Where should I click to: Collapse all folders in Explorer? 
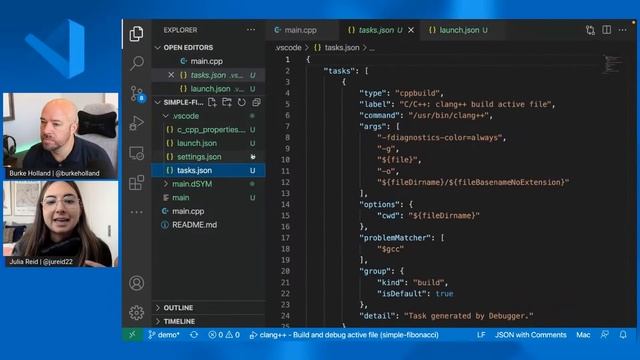click(256, 102)
